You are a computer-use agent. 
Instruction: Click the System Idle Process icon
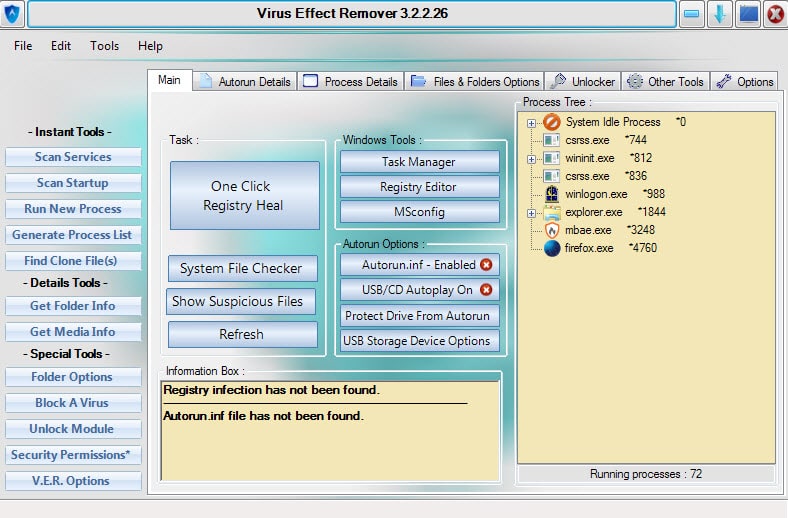[552, 122]
